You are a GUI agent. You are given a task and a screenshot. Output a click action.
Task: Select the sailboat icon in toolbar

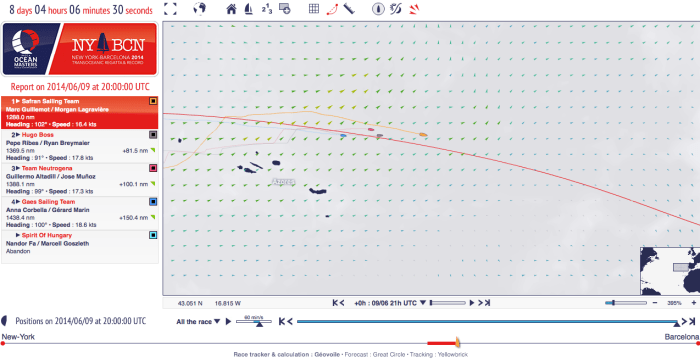[249, 9]
